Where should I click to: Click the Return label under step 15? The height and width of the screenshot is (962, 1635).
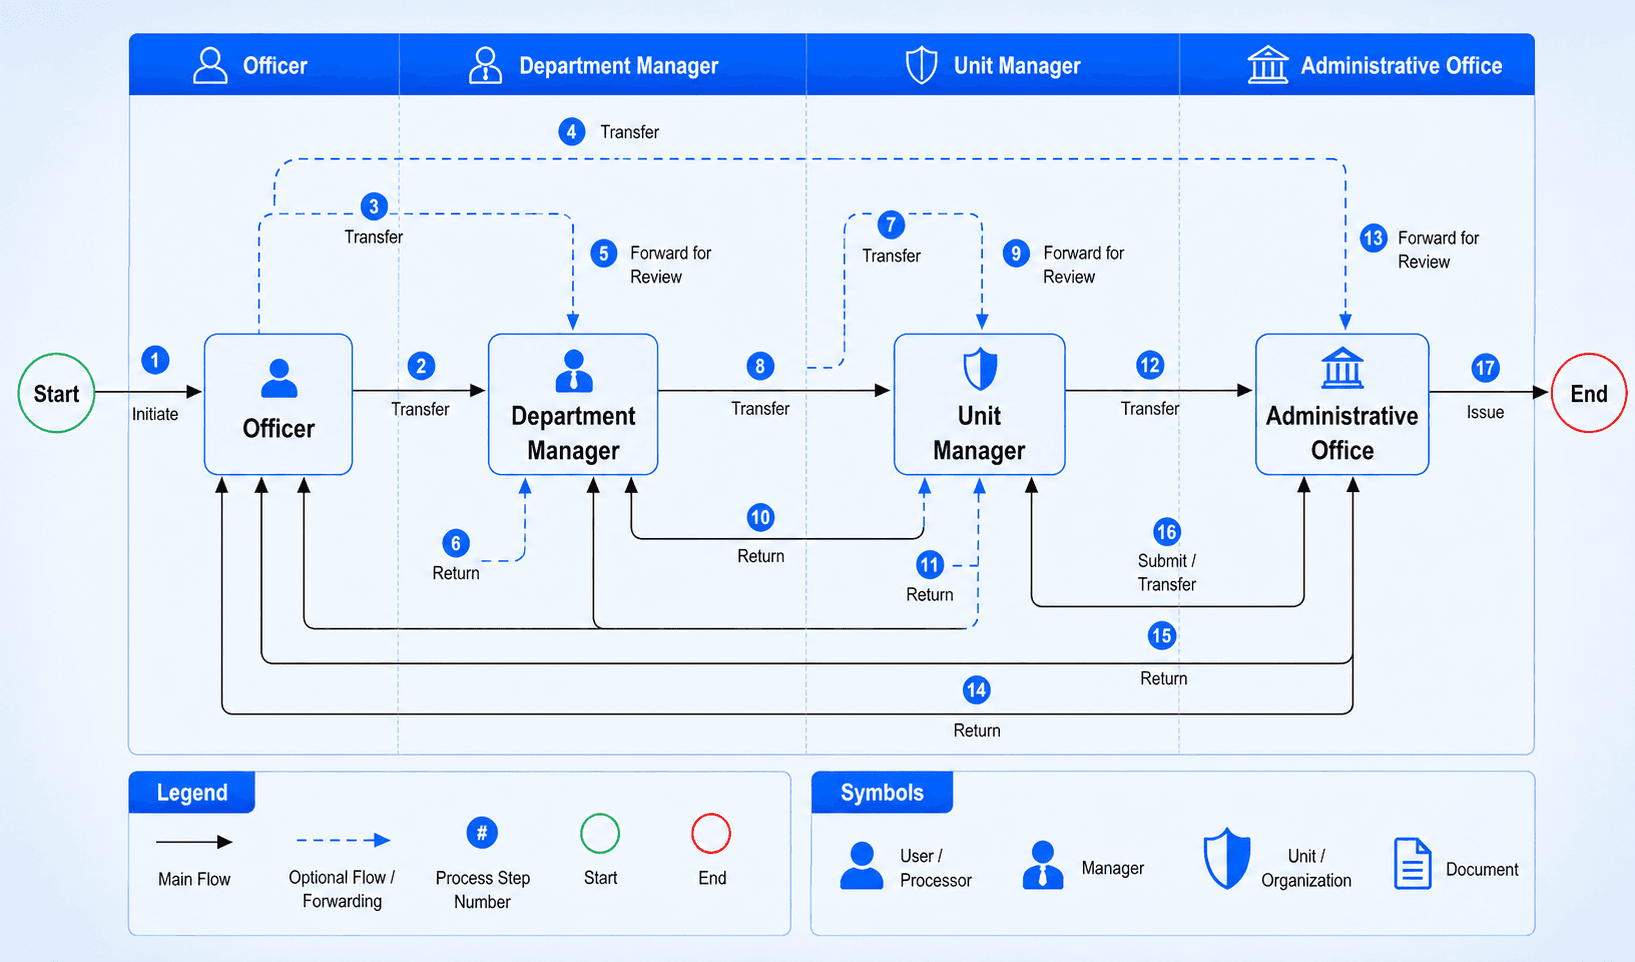coord(1163,679)
